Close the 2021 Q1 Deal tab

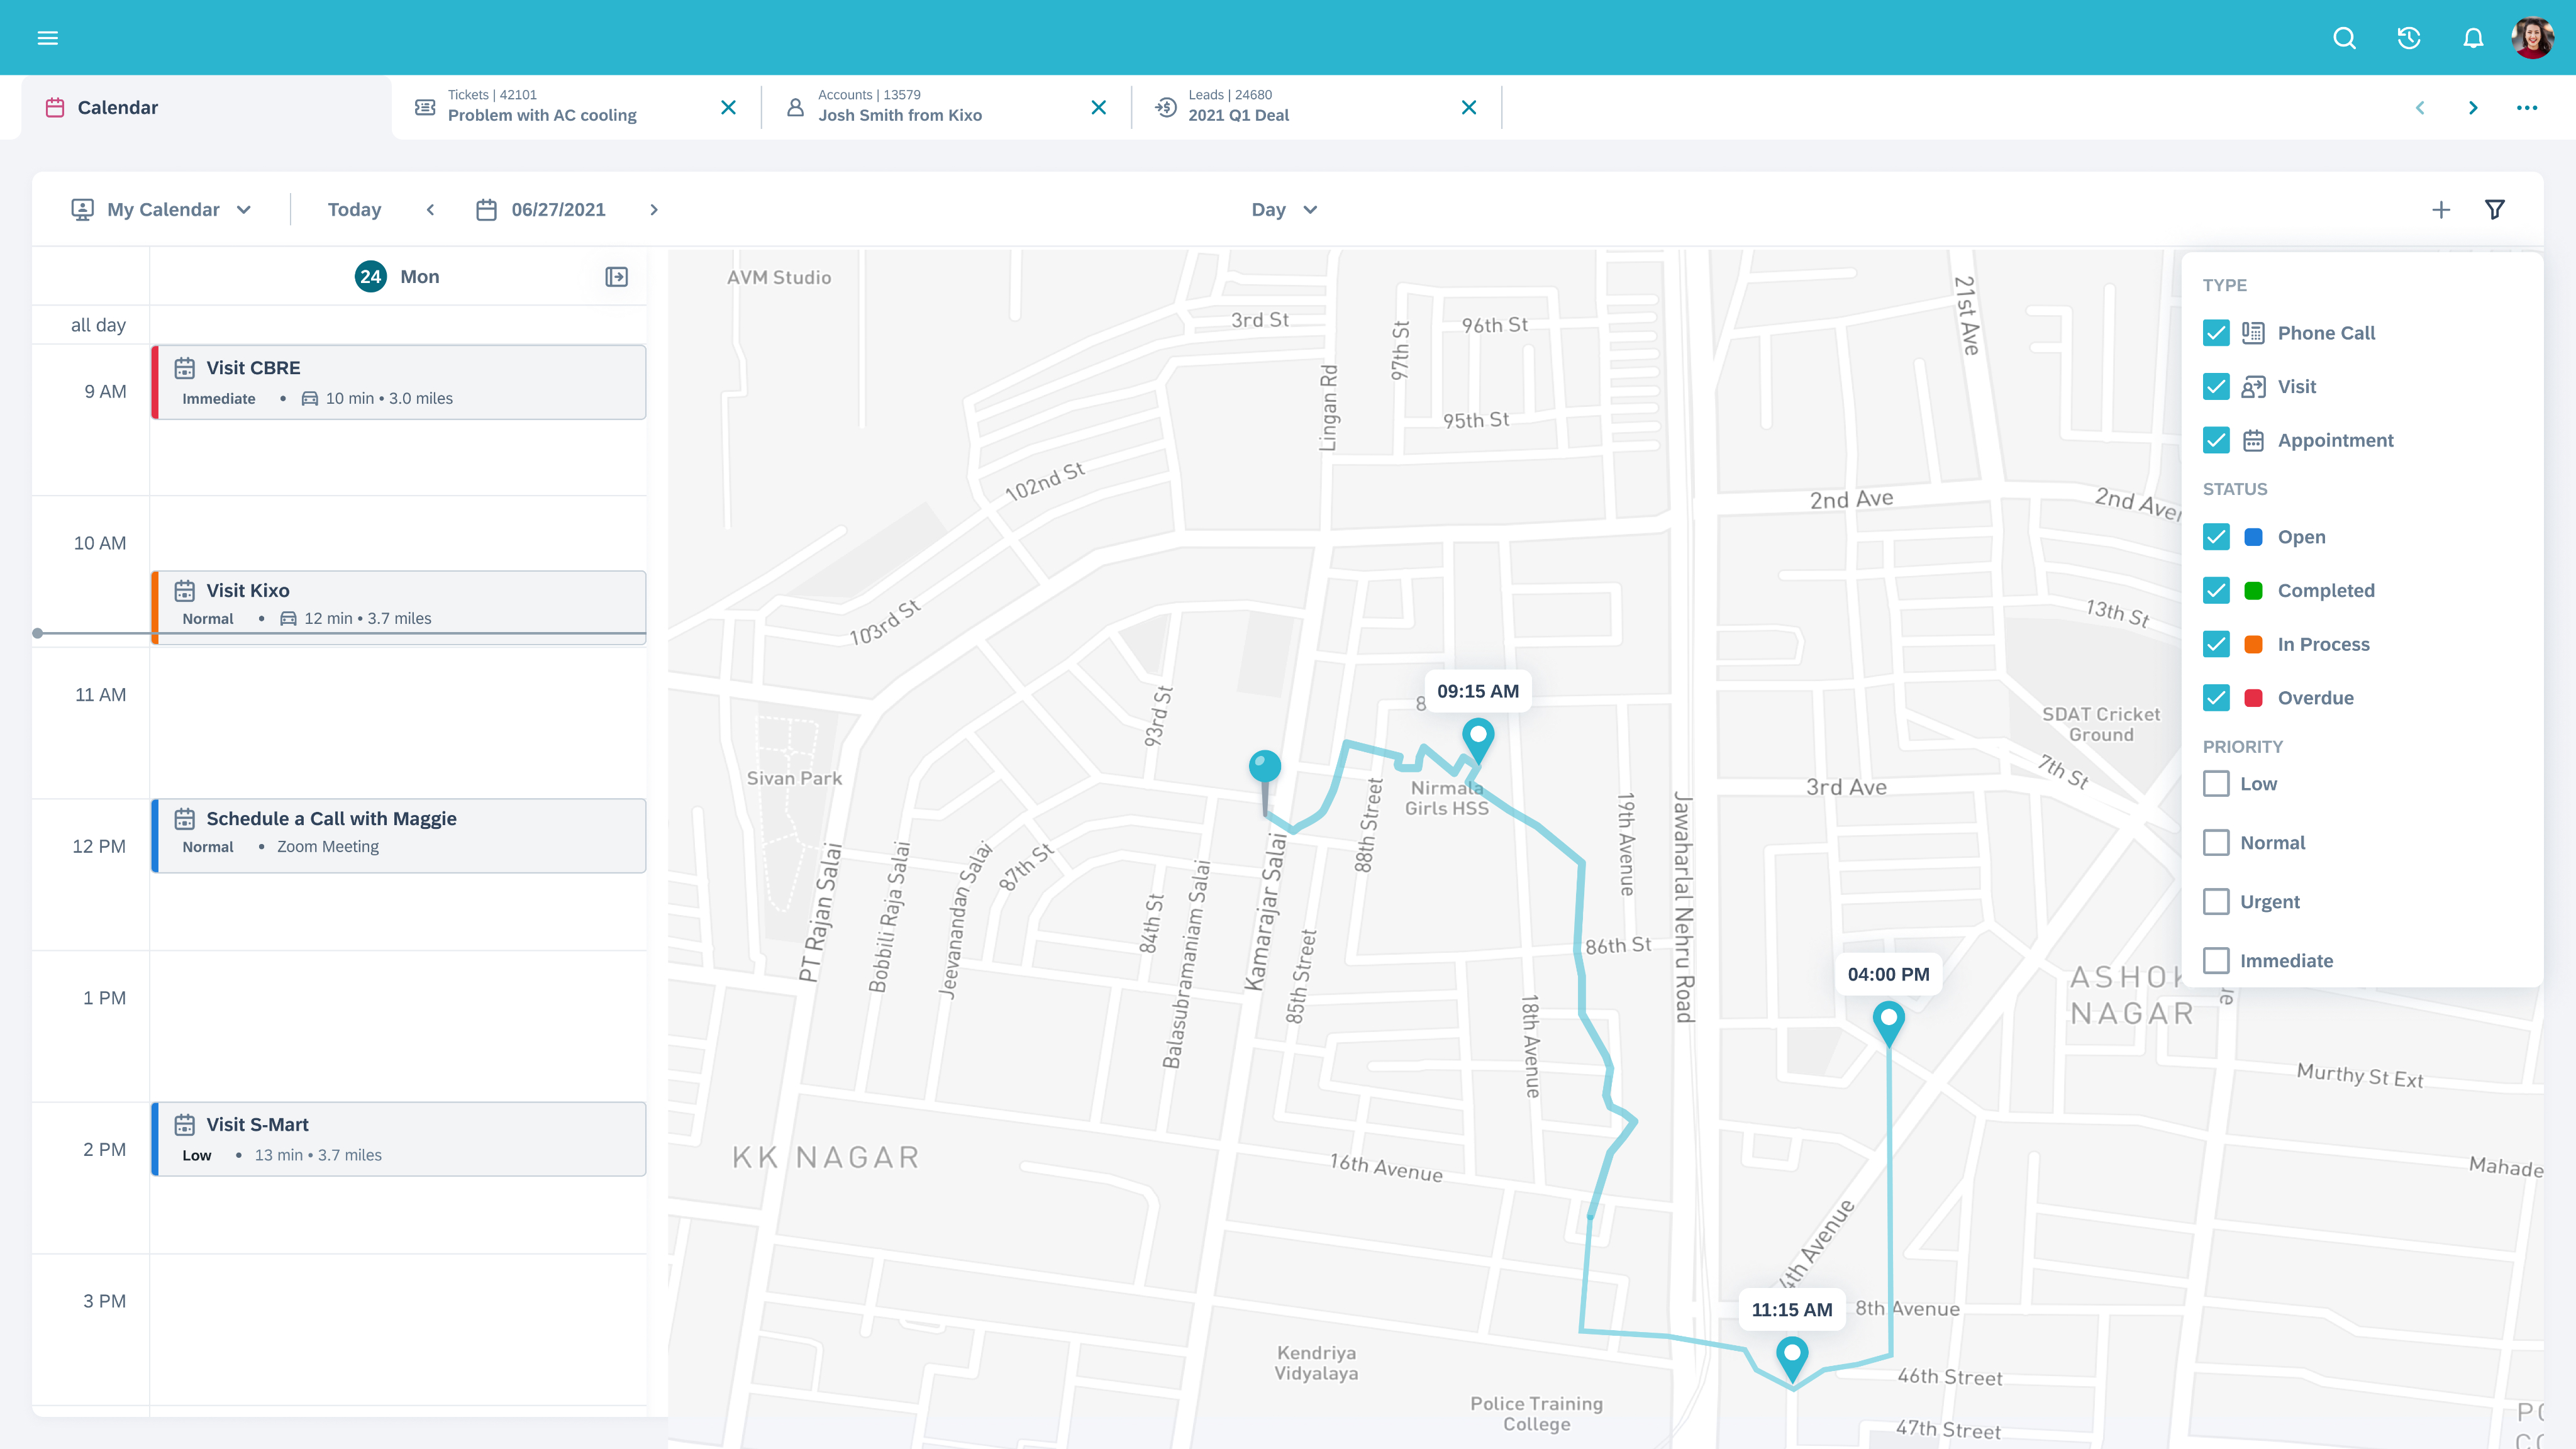coord(1468,107)
